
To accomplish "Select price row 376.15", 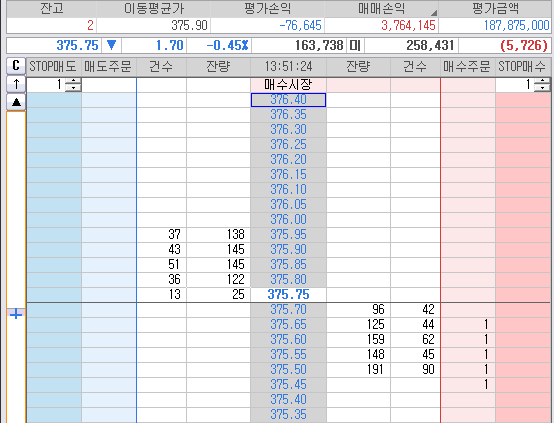I will point(288,175).
